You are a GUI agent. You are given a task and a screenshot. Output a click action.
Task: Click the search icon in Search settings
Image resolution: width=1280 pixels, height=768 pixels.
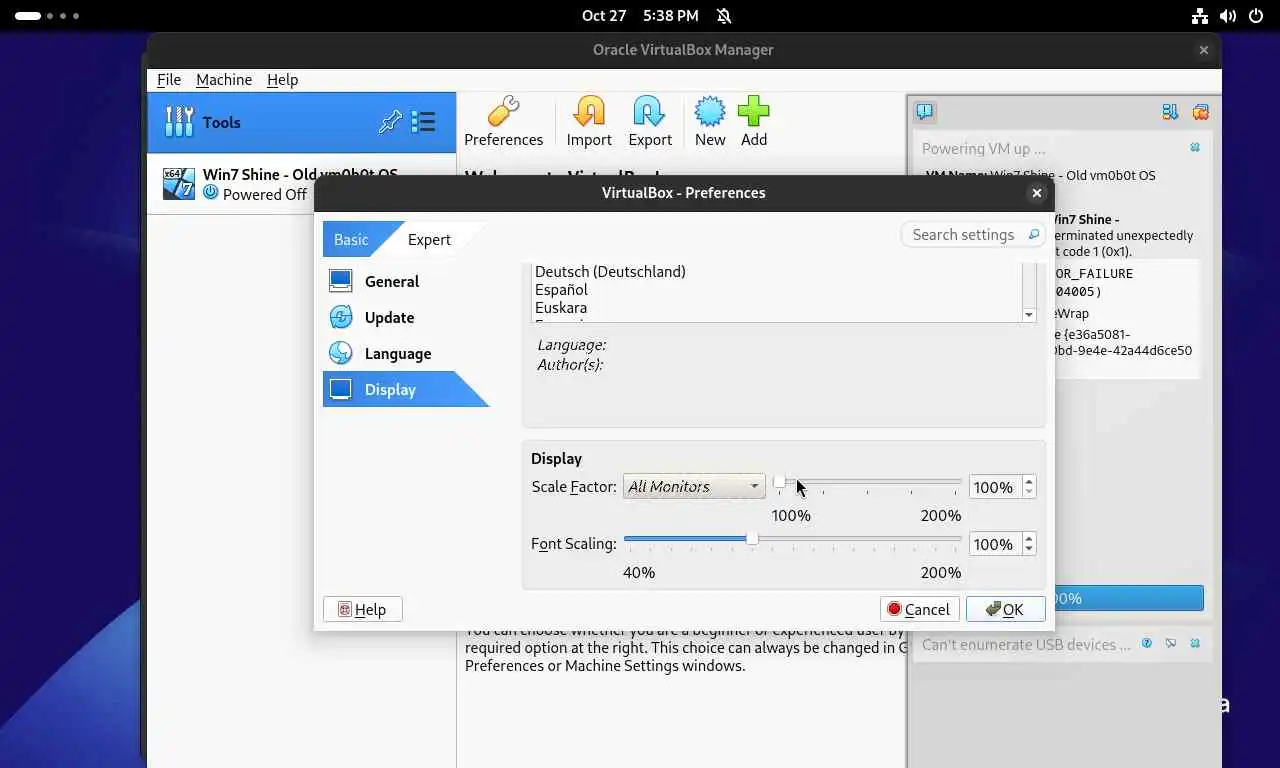1034,234
